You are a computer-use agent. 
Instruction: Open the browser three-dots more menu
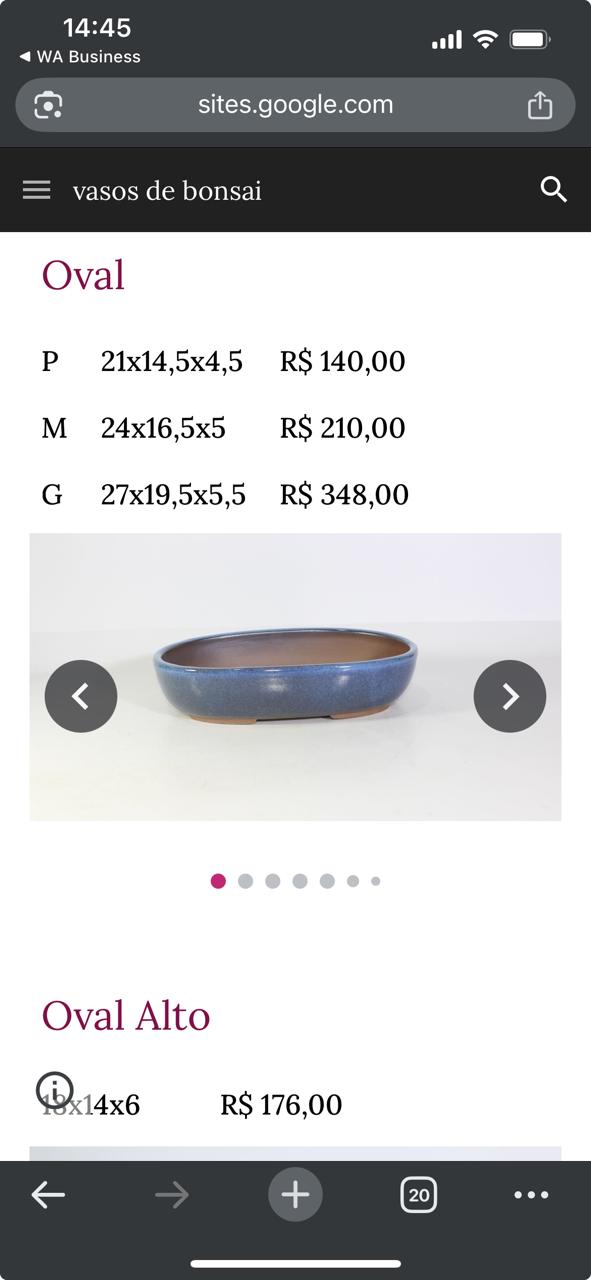pos(531,1194)
